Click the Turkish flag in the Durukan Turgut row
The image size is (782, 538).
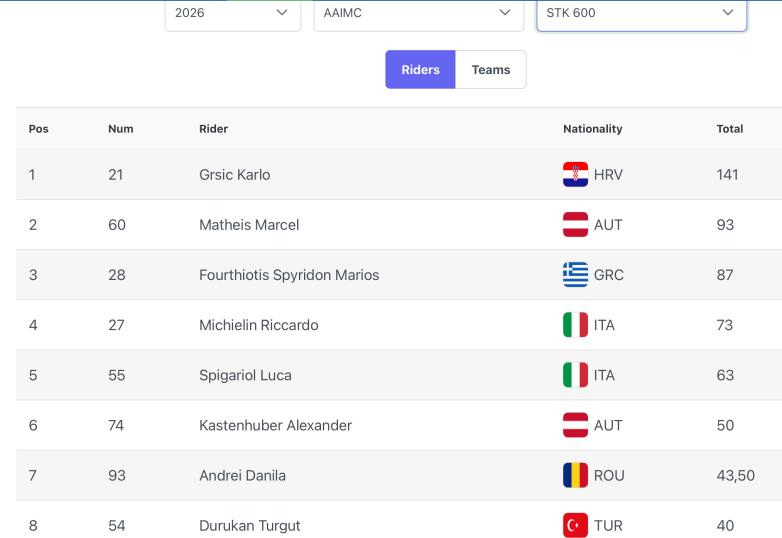(575, 525)
